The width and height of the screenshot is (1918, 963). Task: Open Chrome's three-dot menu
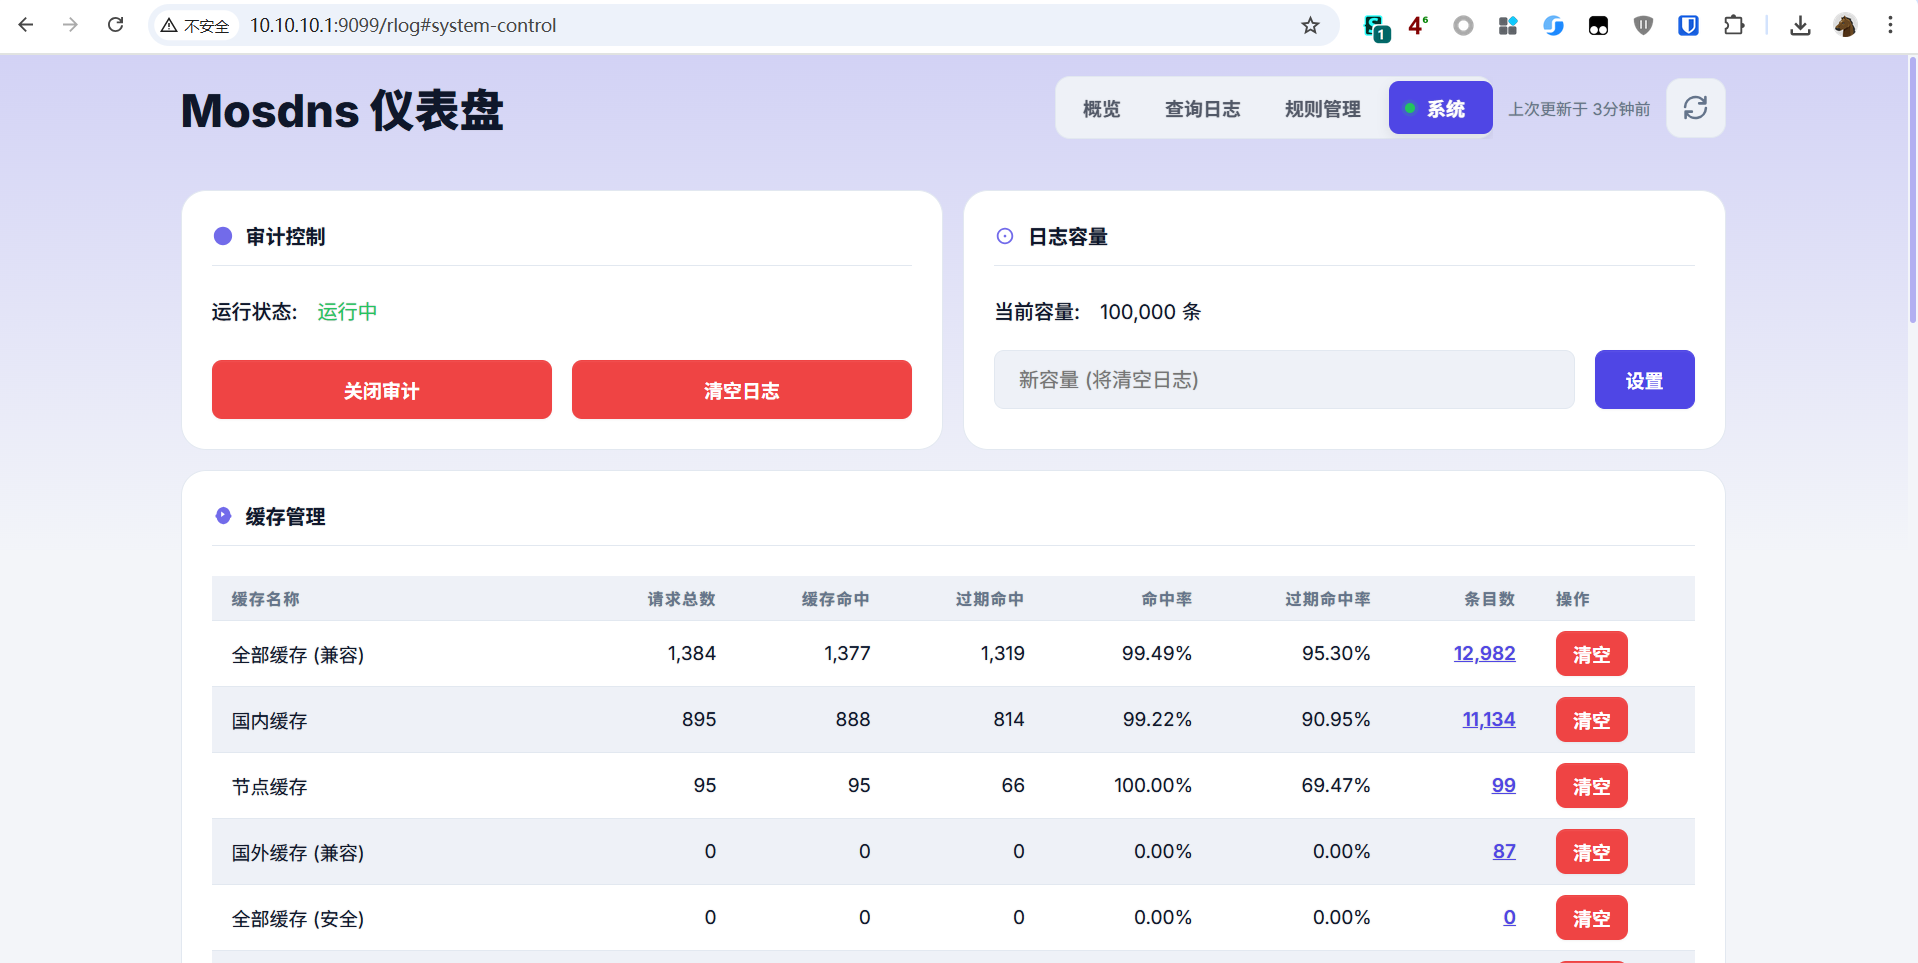pos(1891,25)
